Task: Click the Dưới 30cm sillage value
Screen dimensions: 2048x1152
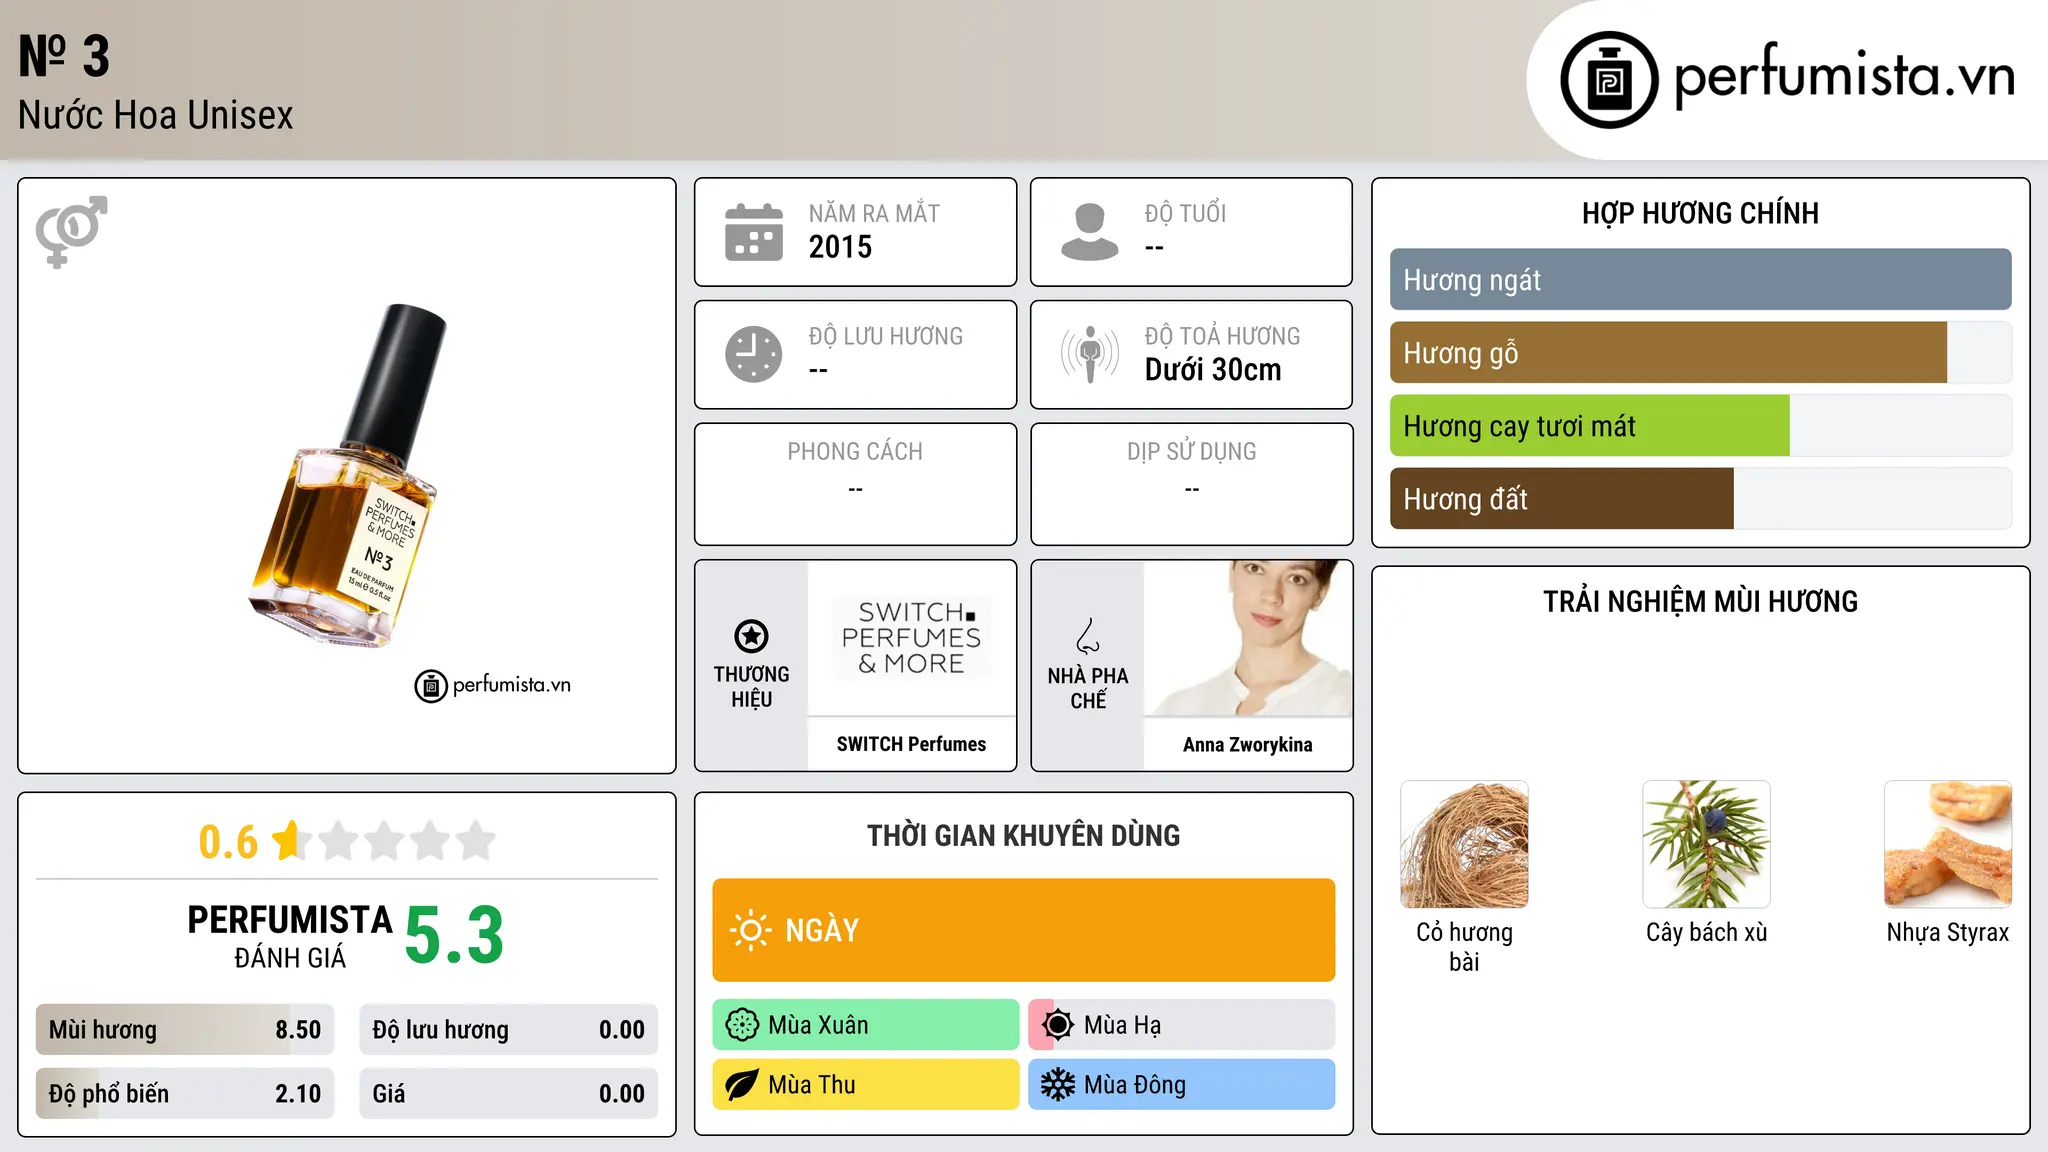Action: coord(1213,370)
